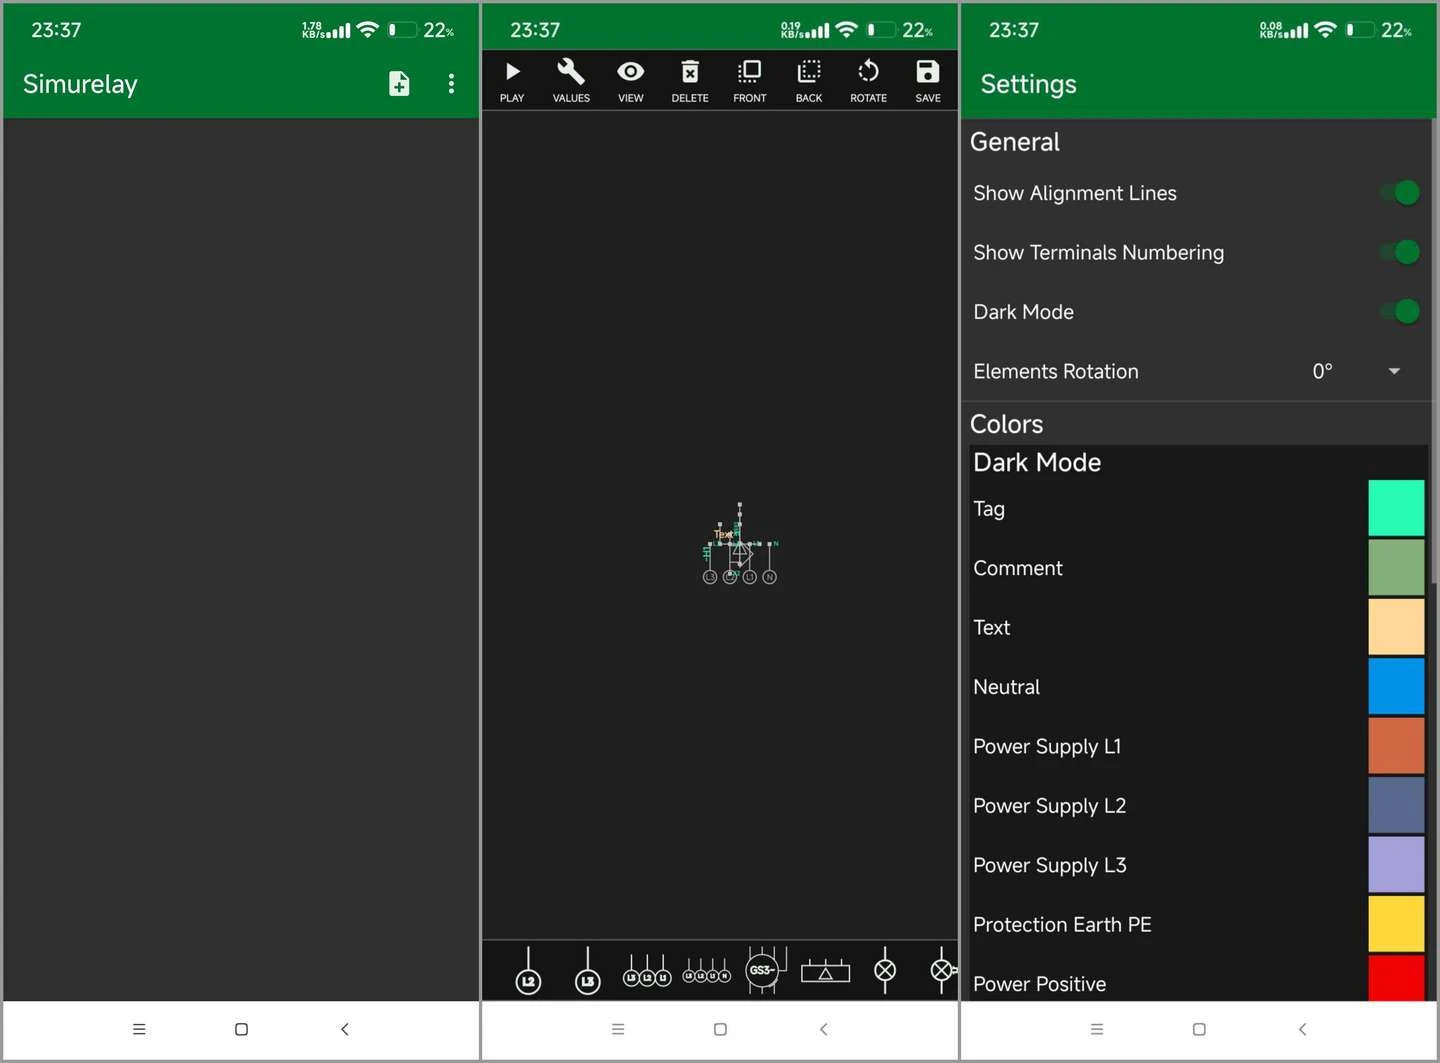Image resolution: width=1440 pixels, height=1063 pixels.
Task: Tap the VIEW eye icon
Action: pyautogui.click(x=630, y=80)
